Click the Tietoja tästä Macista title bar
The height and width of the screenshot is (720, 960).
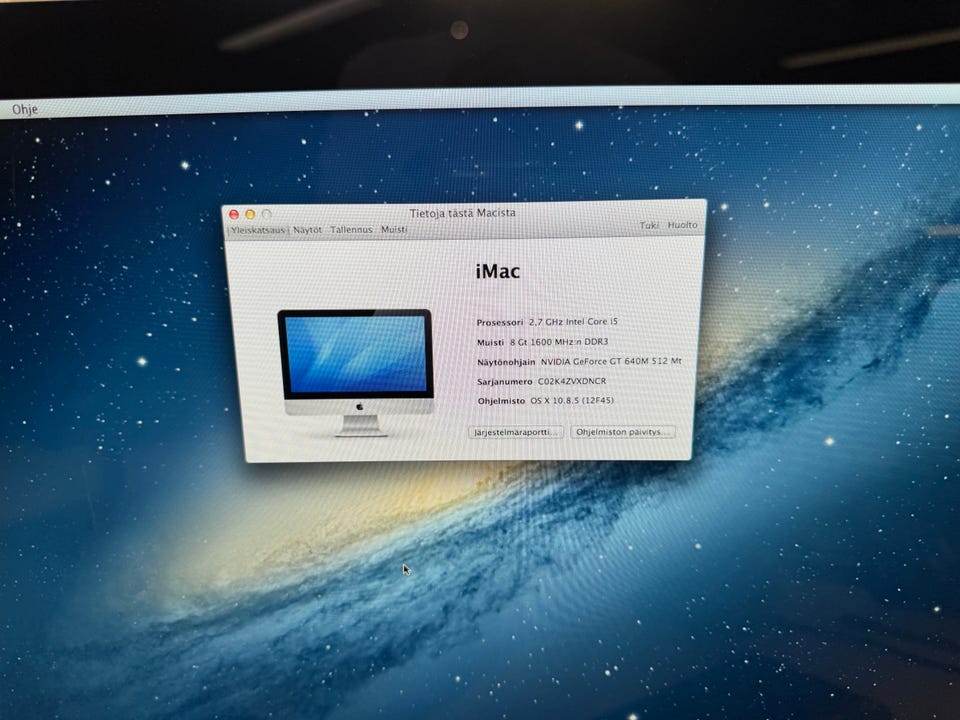(x=463, y=213)
